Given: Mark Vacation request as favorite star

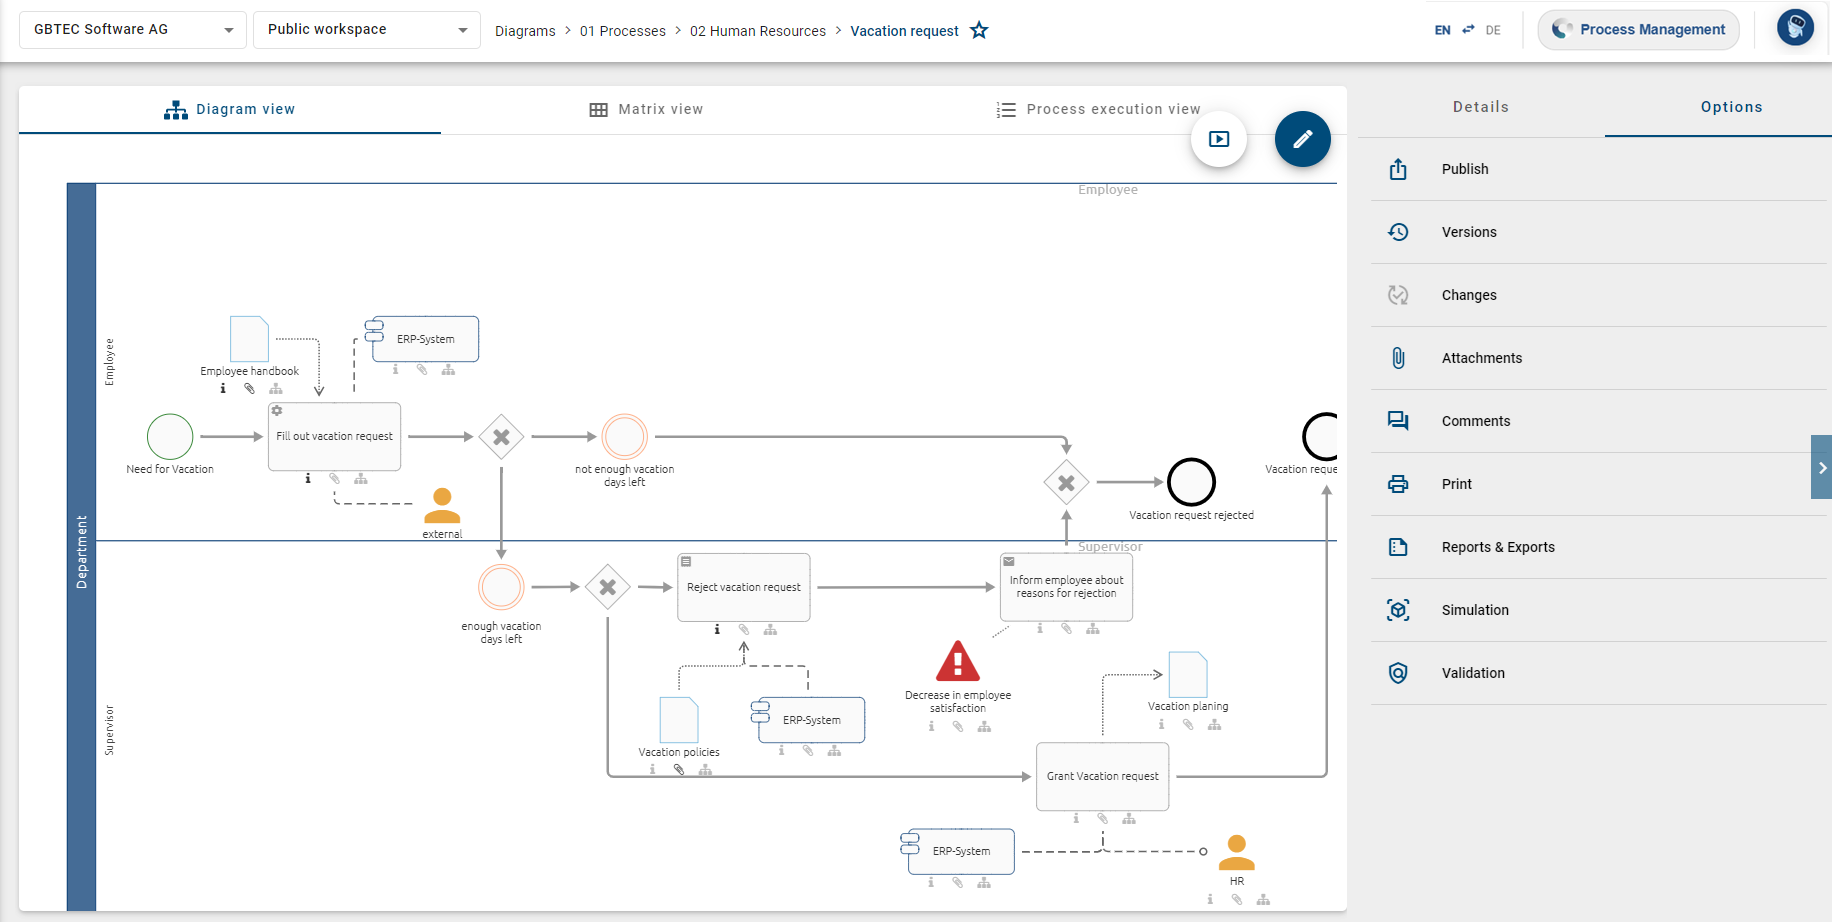Looking at the screenshot, I should [x=979, y=30].
